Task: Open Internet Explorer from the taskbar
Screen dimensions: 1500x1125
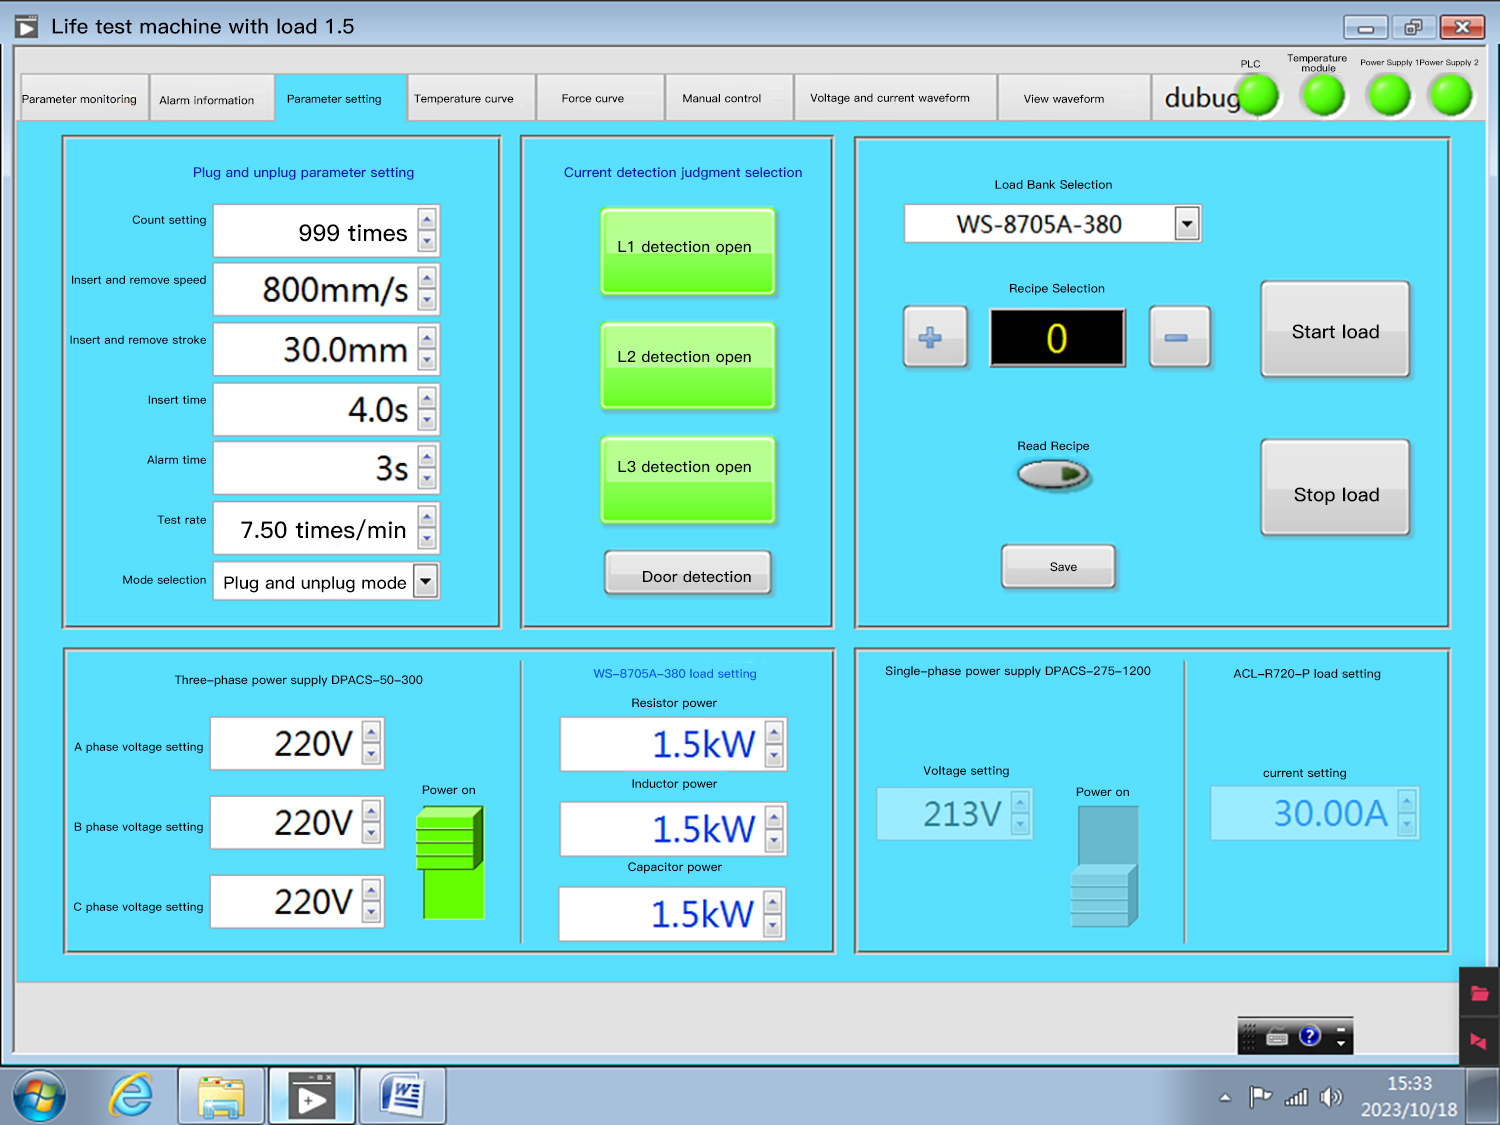Action: [131, 1096]
